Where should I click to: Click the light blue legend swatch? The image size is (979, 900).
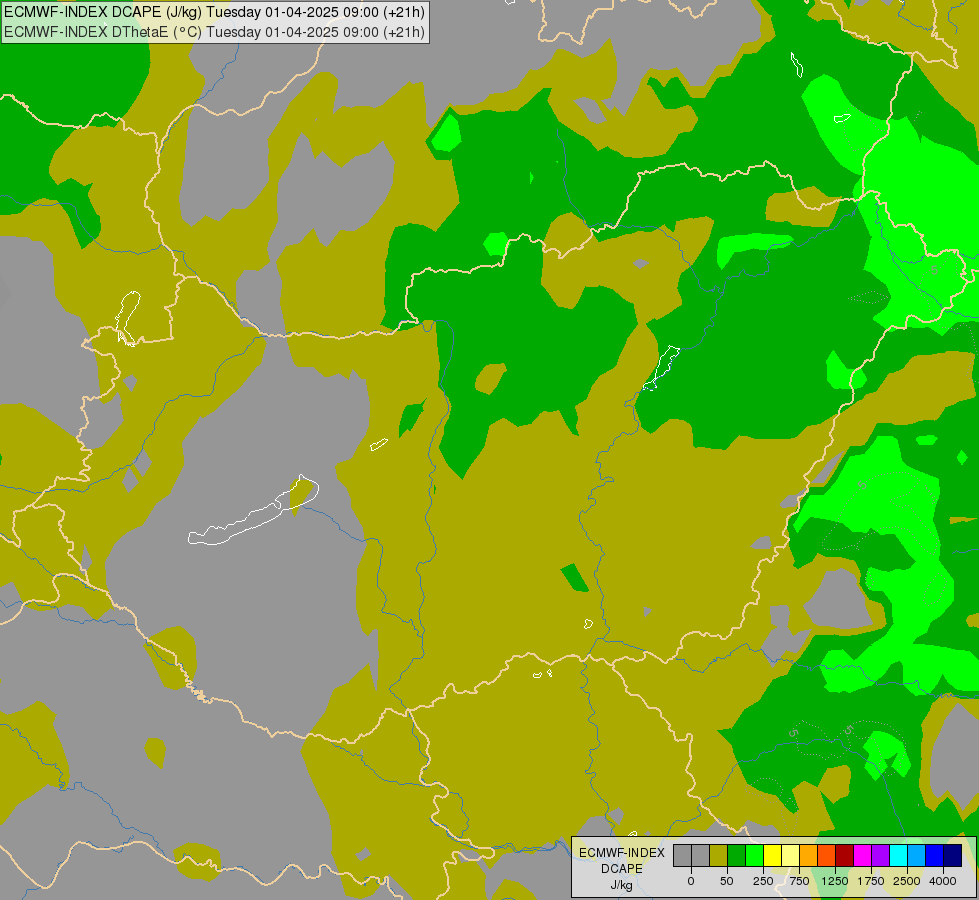(x=917, y=855)
